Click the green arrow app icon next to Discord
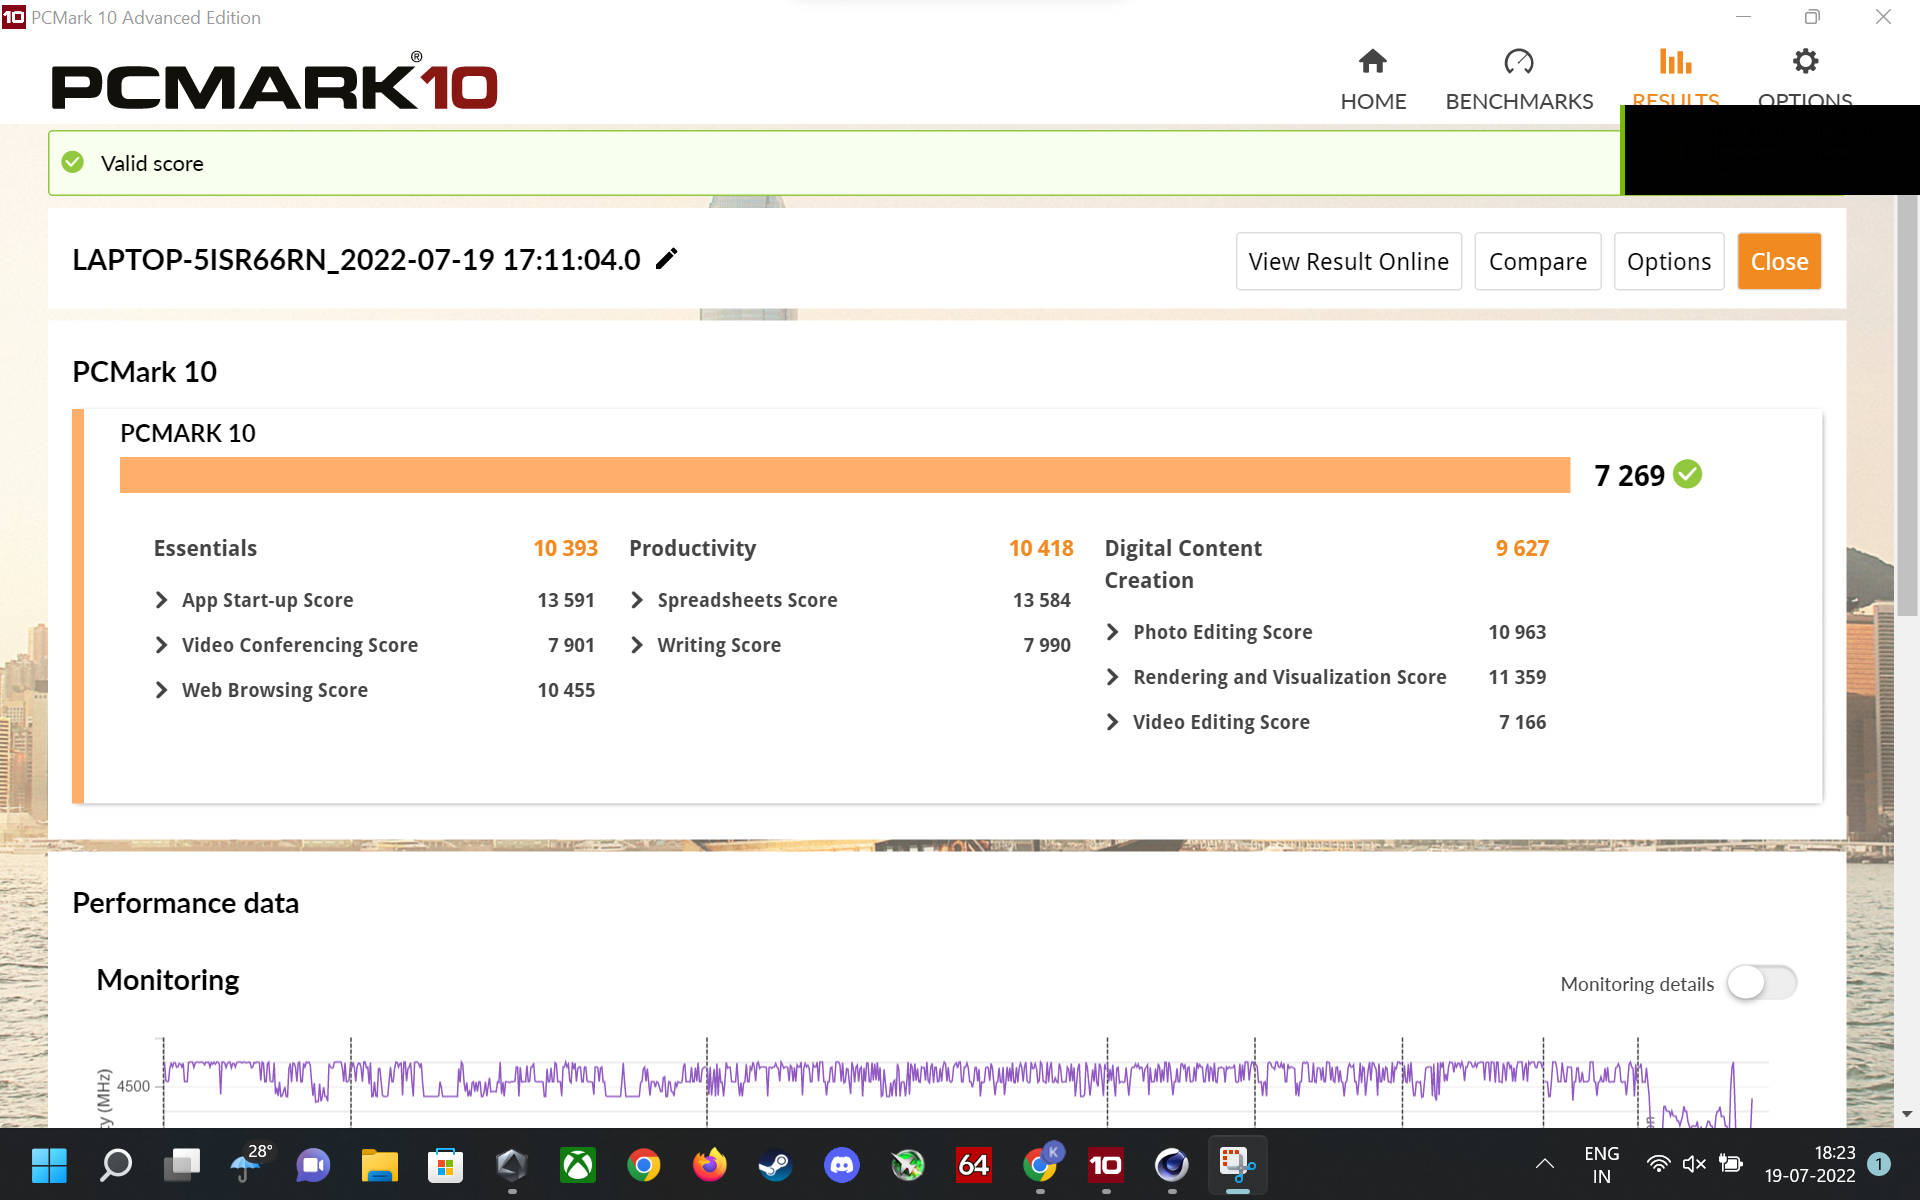This screenshot has height=1200, width=1920. (x=908, y=1165)
